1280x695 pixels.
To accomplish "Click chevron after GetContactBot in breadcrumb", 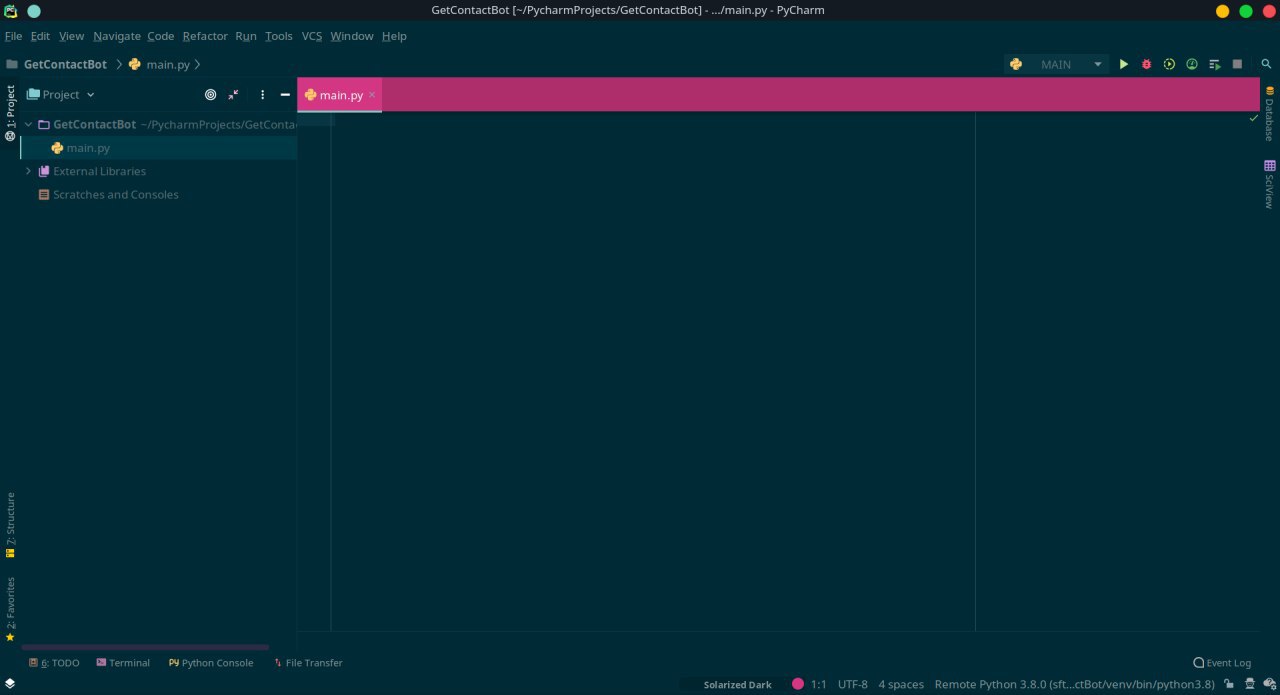I will [x=119, y=64].
